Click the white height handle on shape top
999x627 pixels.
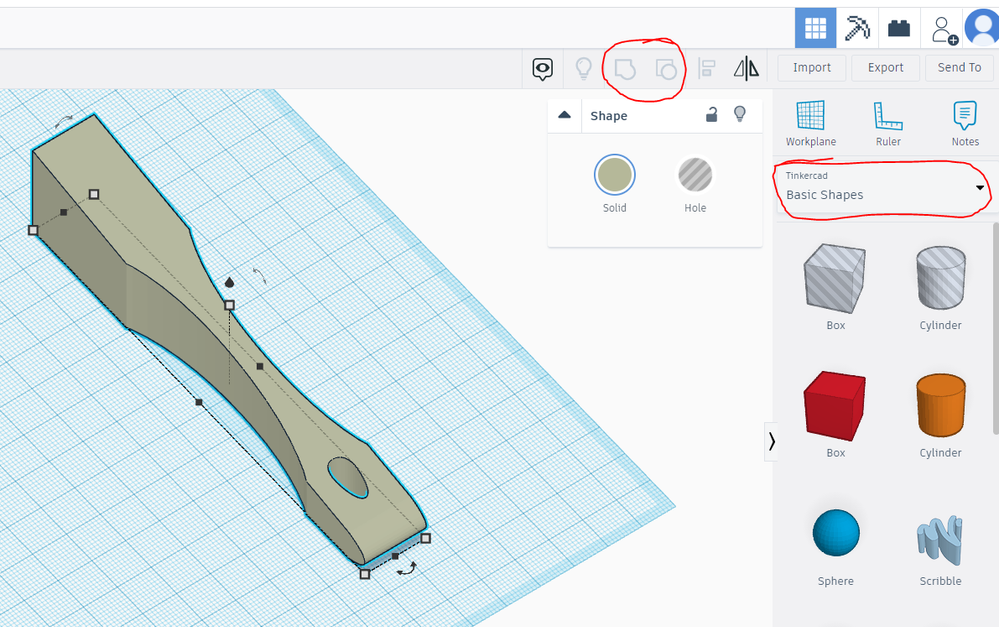229,305
